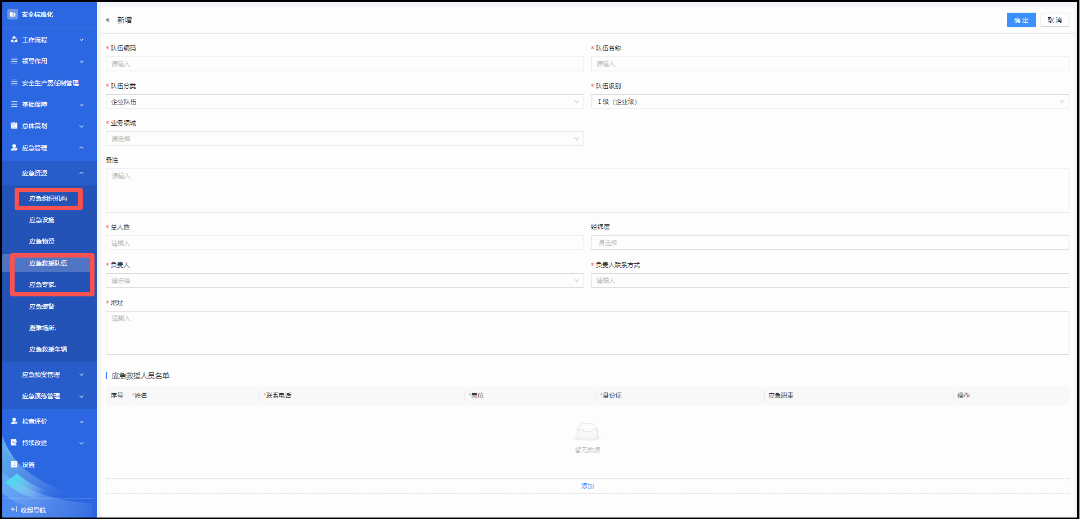The image size is (1080, 519).
Task: Click the 检查评价 sidebar icon
Action: coord(14,421)
